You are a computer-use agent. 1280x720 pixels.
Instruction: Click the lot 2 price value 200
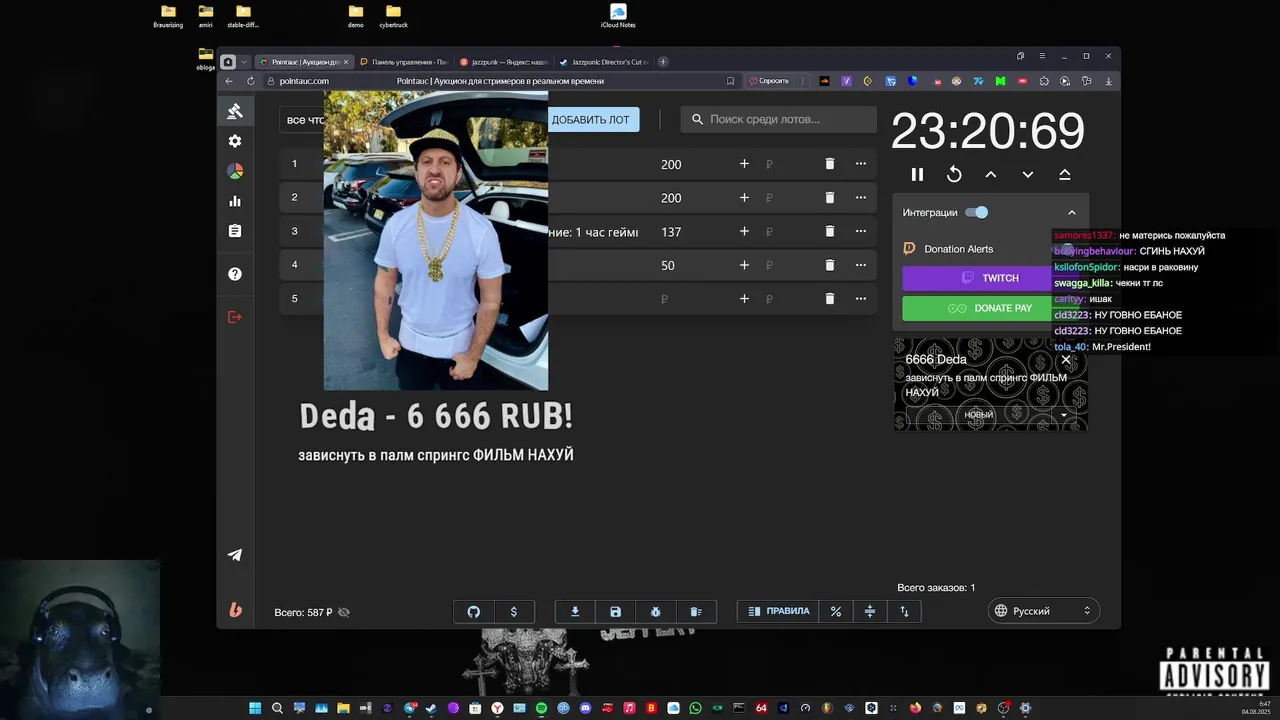pos(671,198)
